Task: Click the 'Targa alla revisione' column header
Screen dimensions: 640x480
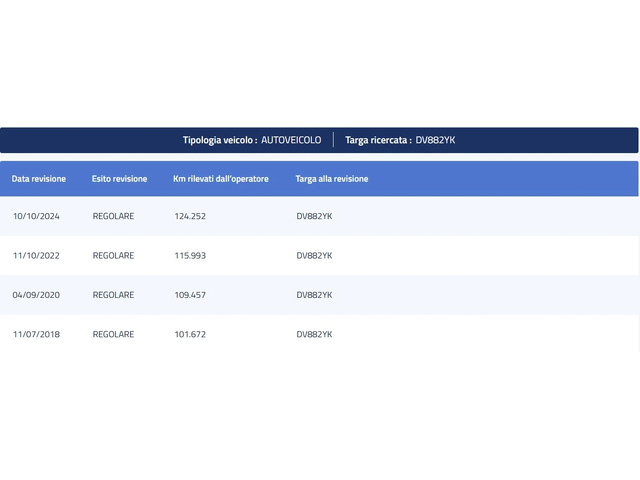Action: (x=331, y=179)
